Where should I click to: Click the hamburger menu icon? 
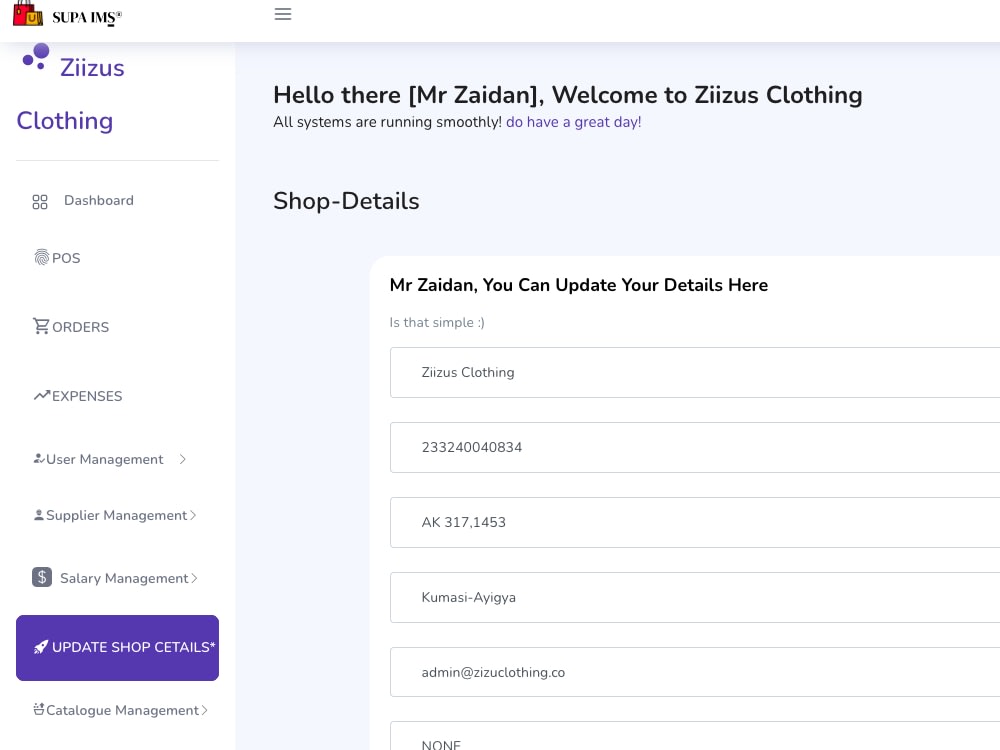[x=283, y=14]
